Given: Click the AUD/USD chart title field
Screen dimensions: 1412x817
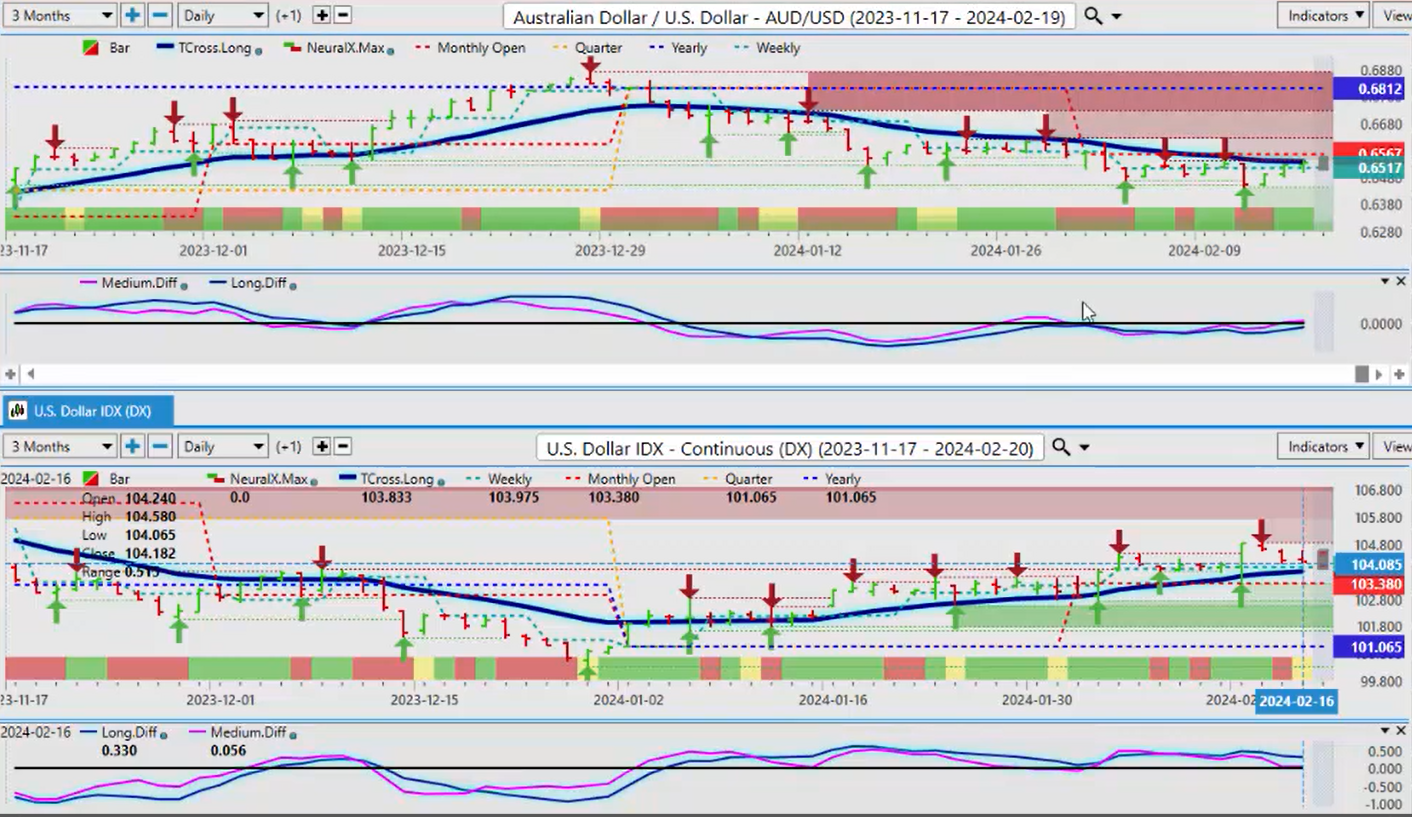Looking at the screenshot, I should [789, 16].
